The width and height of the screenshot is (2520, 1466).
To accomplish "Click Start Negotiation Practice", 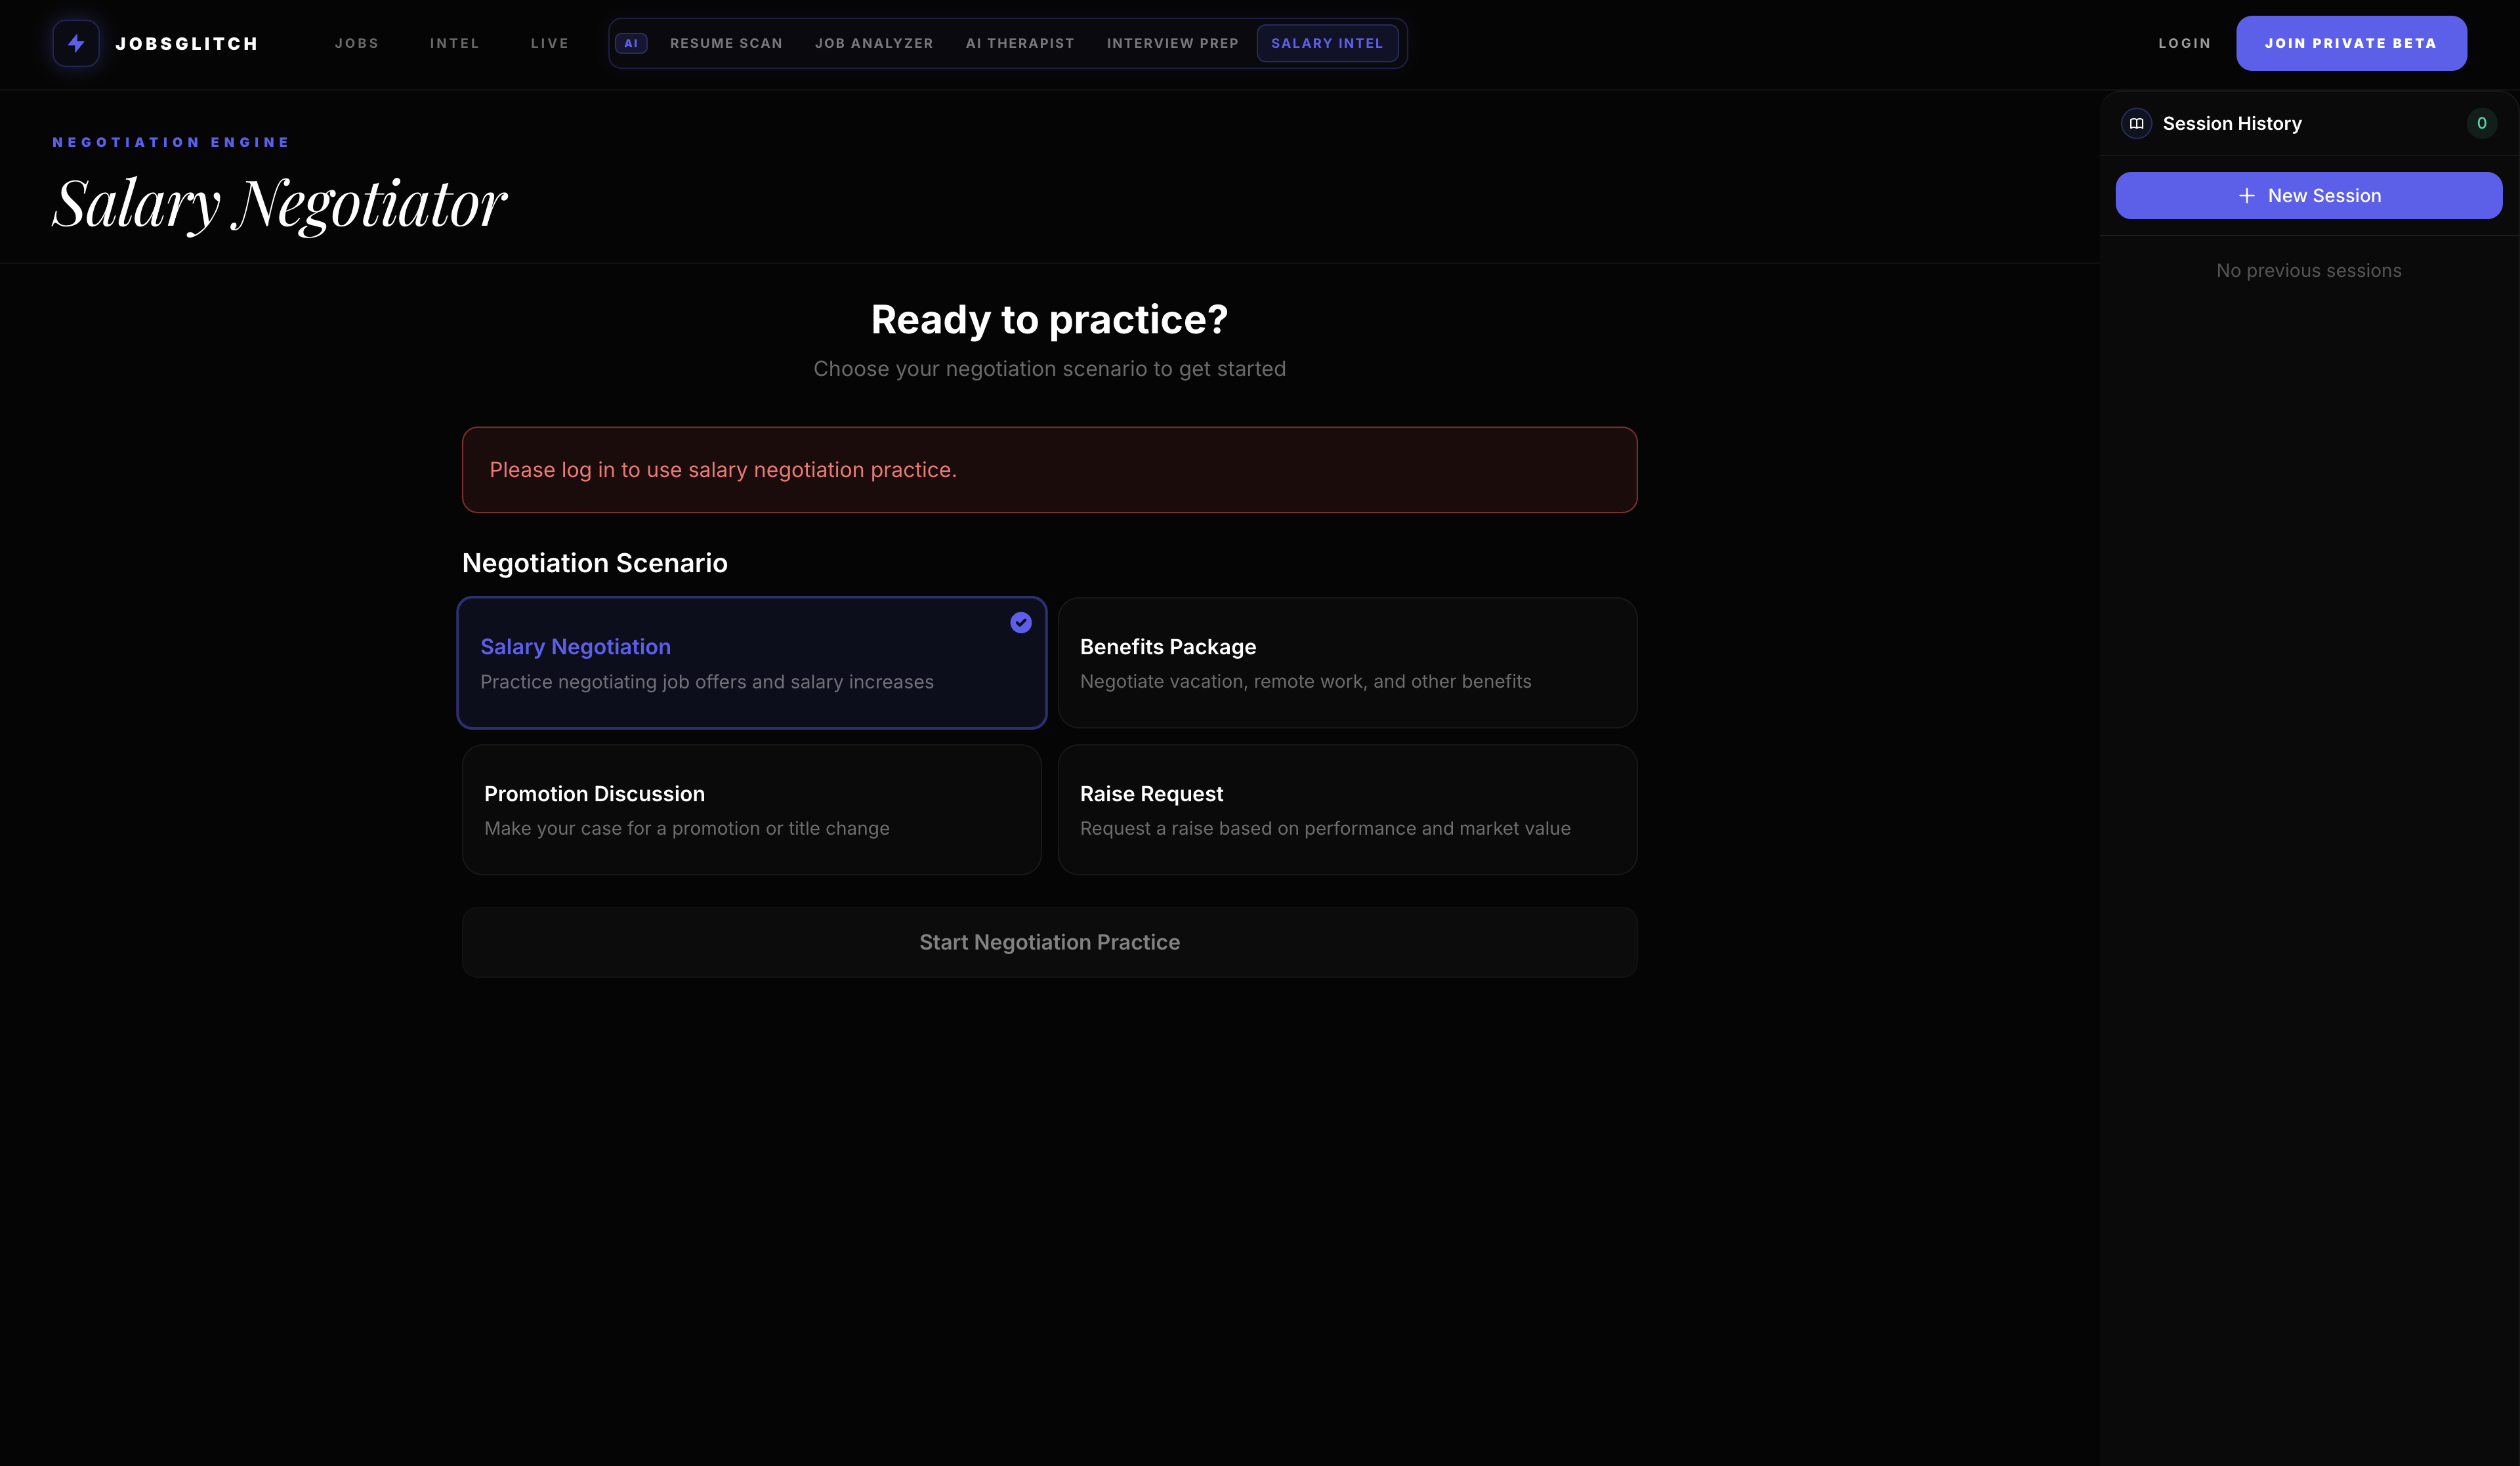I will click(1049, 941).
